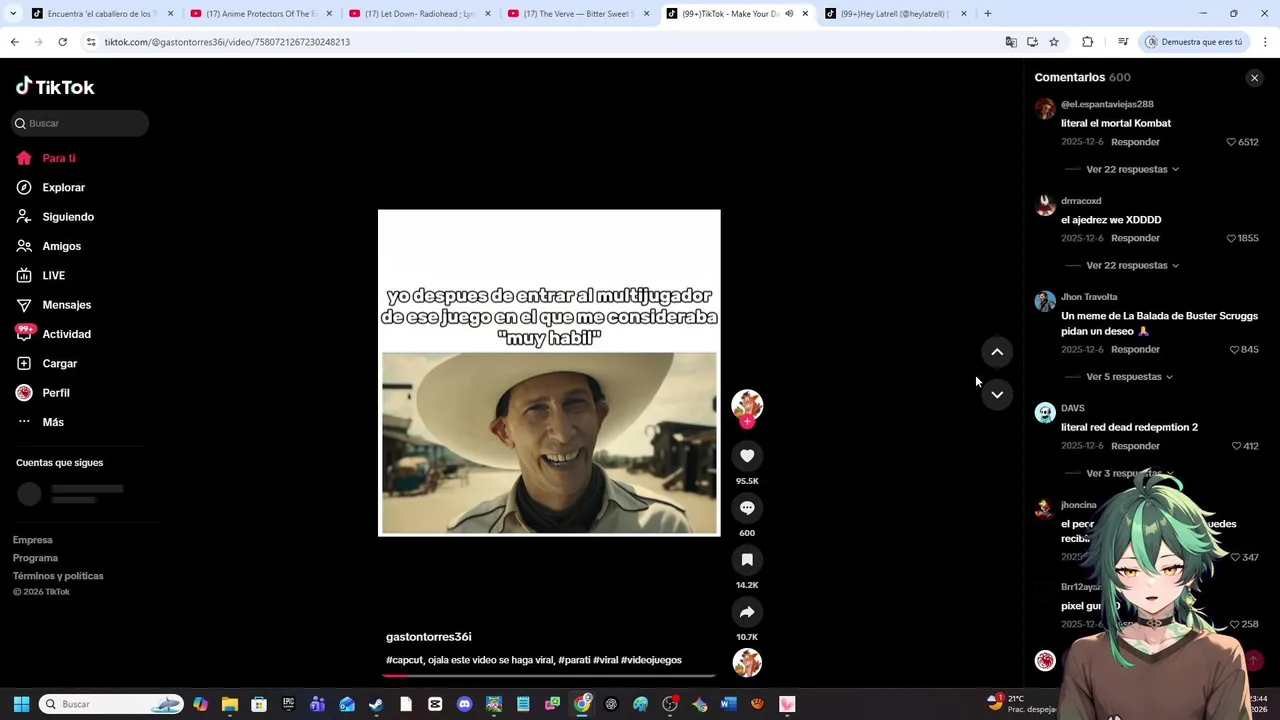Like the 'literal red dead redepmtion 2' comment
The width and height of the screenshot is (1280, 720).
point(1236,446)
